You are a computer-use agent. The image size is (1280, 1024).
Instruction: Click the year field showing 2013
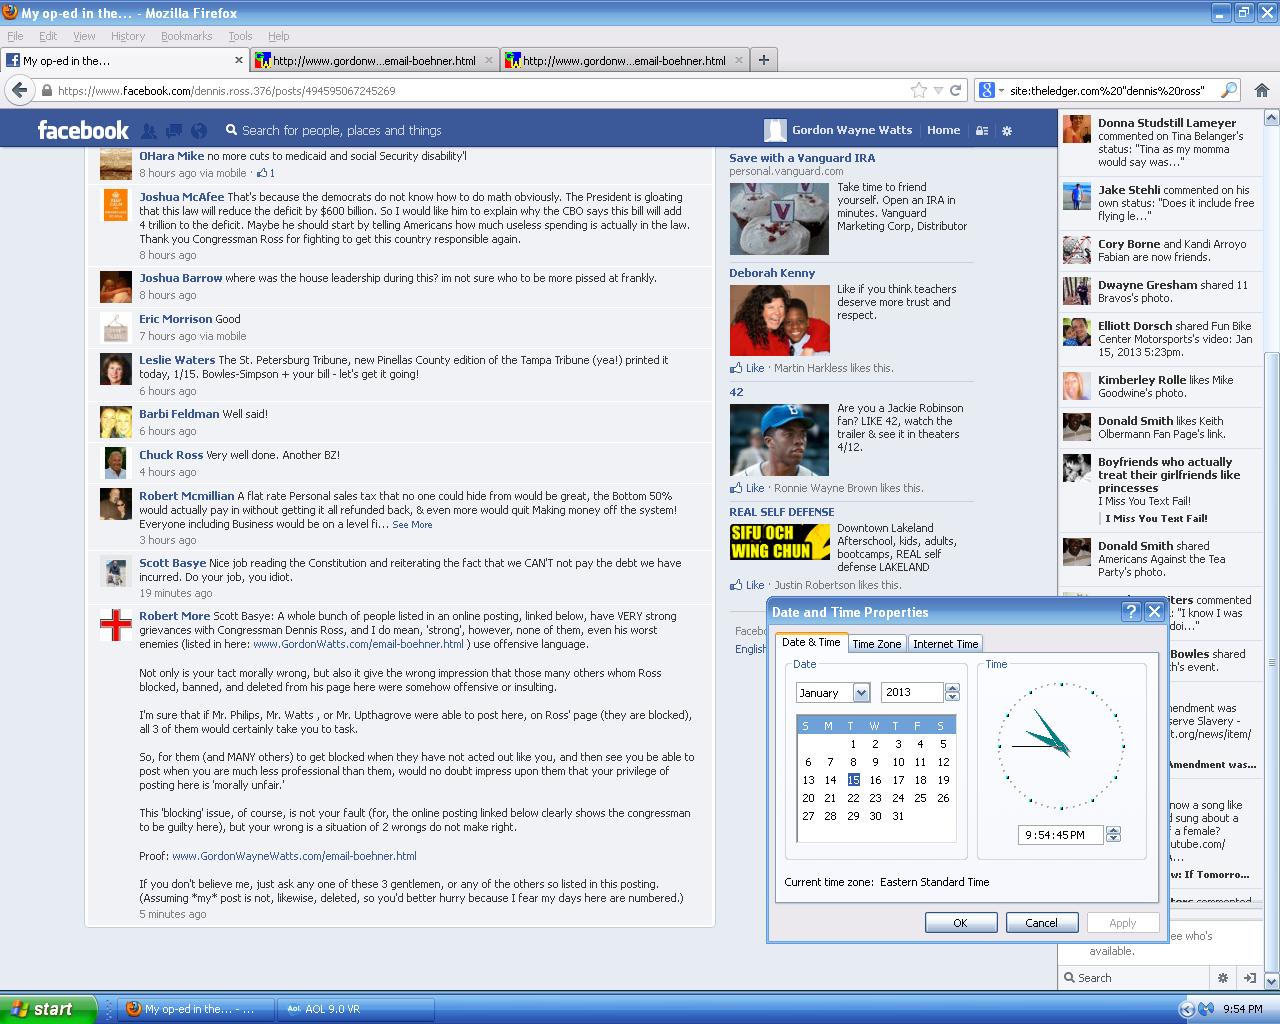912,692
